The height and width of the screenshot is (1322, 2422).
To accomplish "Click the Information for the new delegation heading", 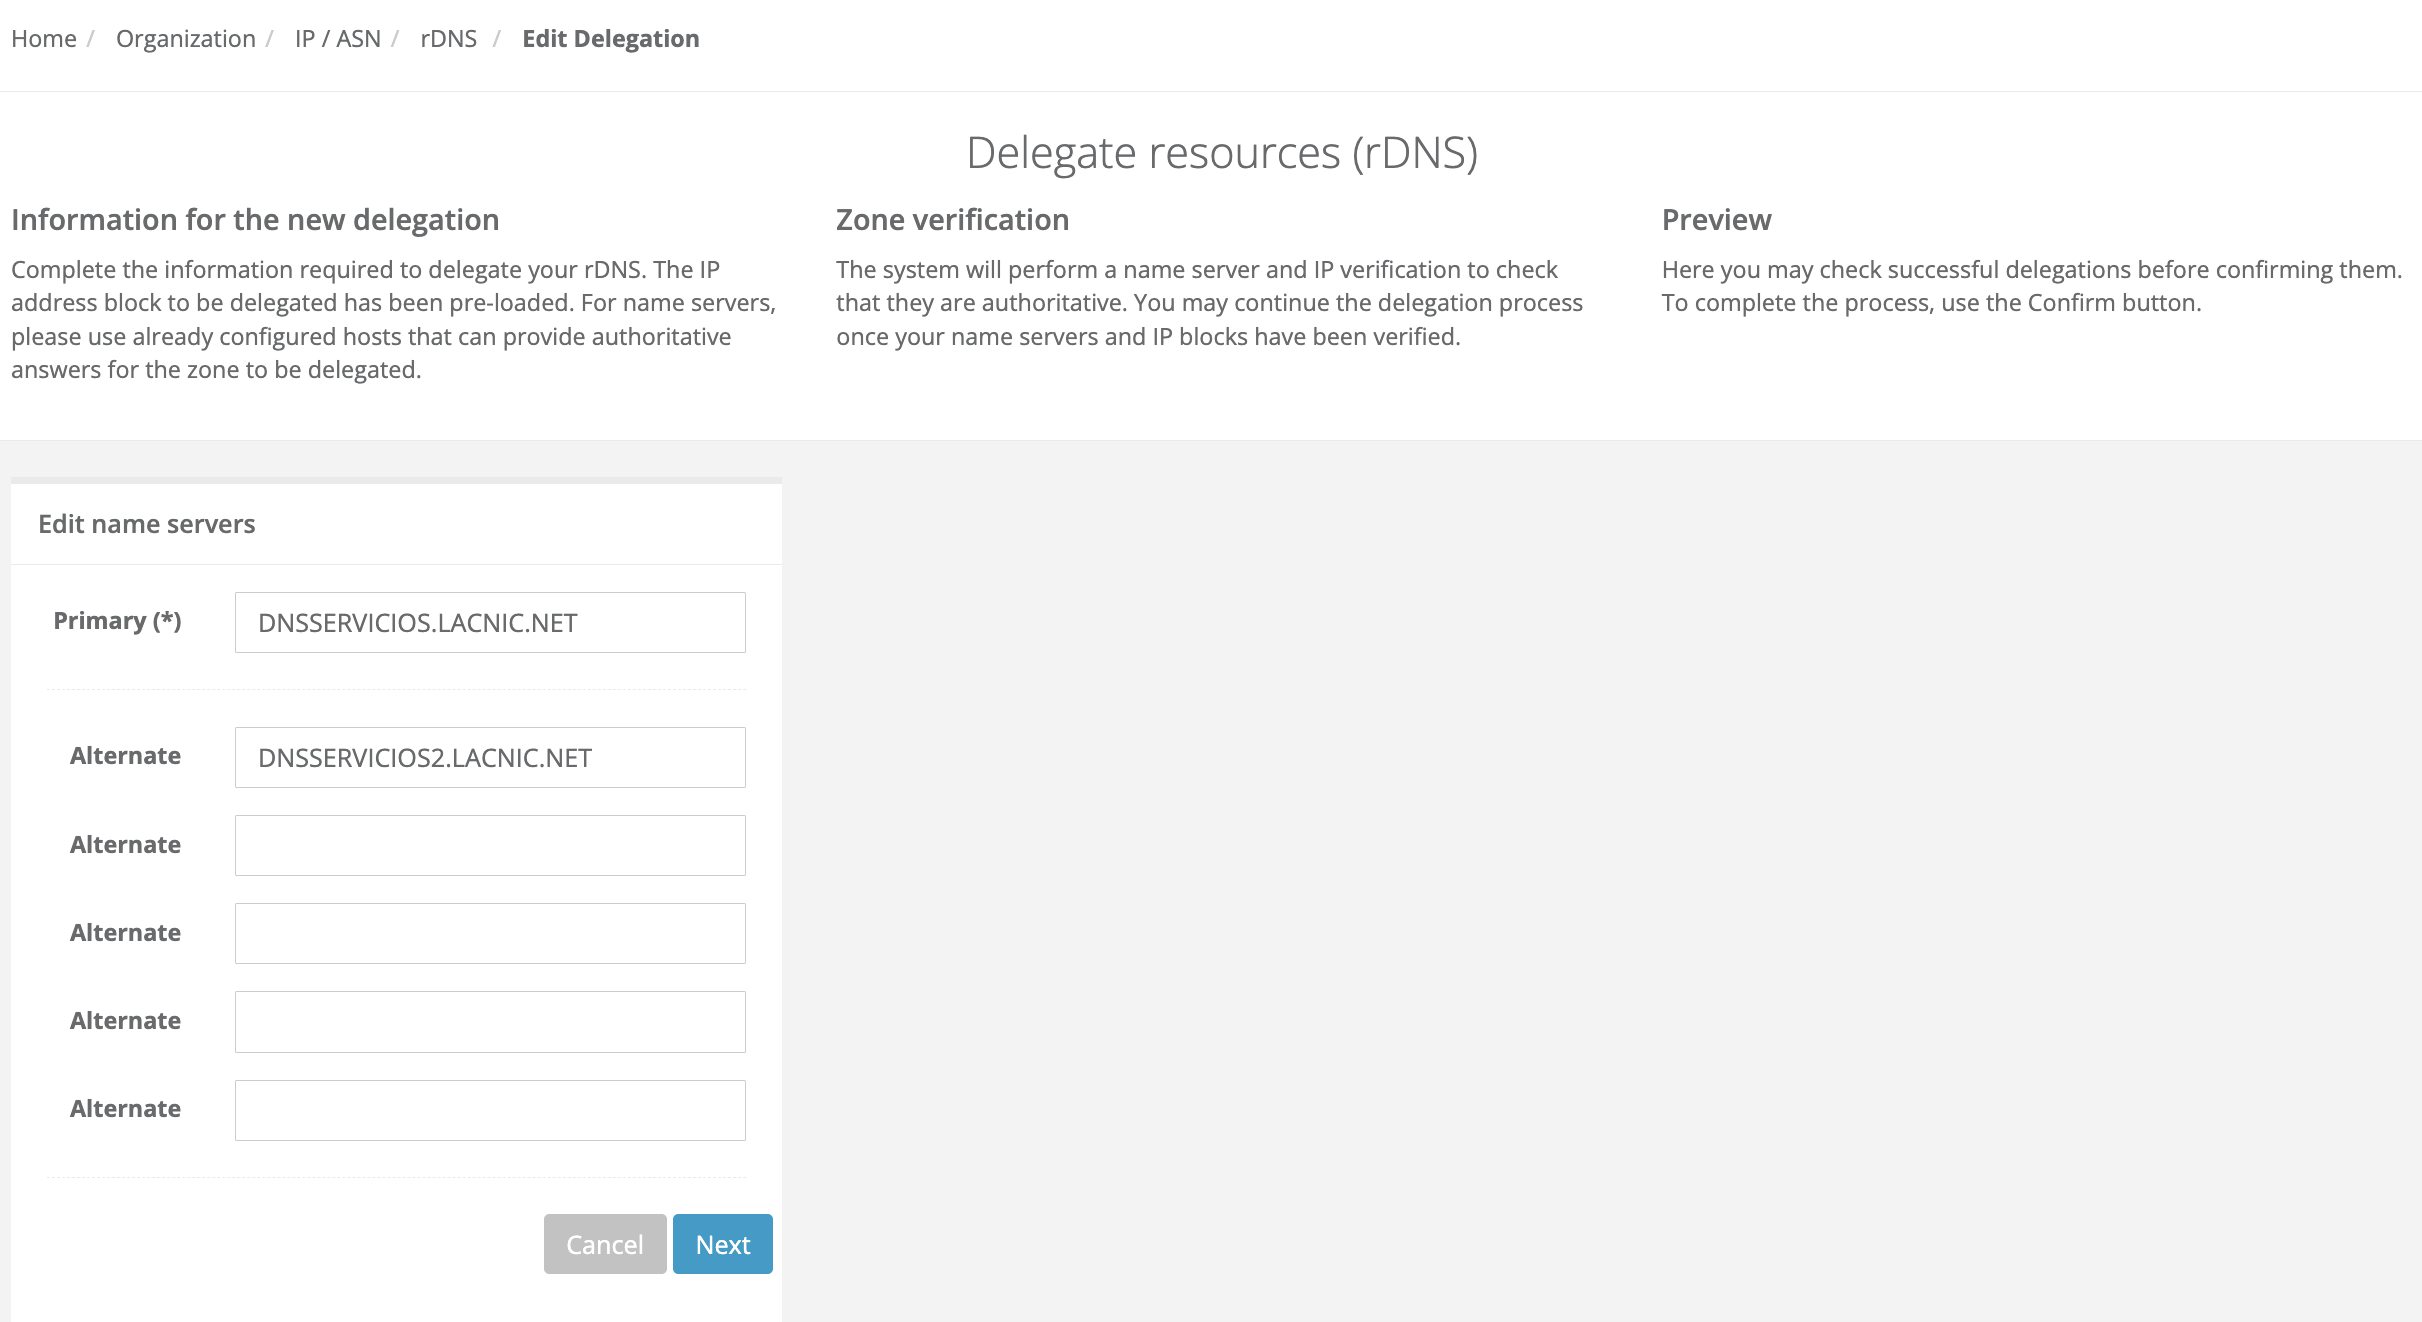I will 255,220.
